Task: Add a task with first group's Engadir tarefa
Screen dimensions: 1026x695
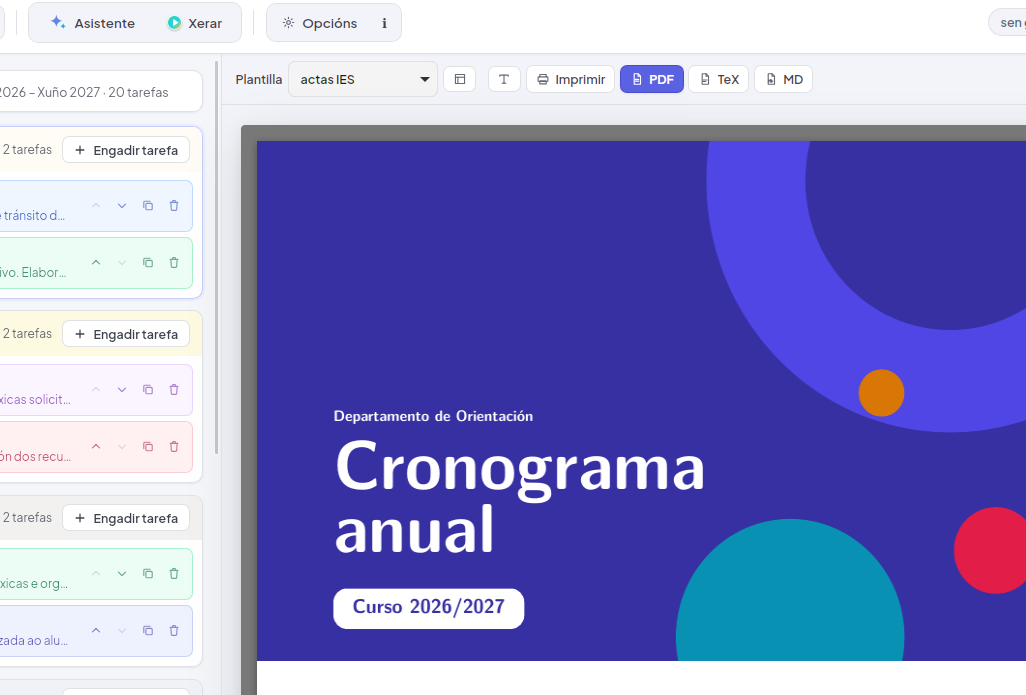Action: (126, 150)
